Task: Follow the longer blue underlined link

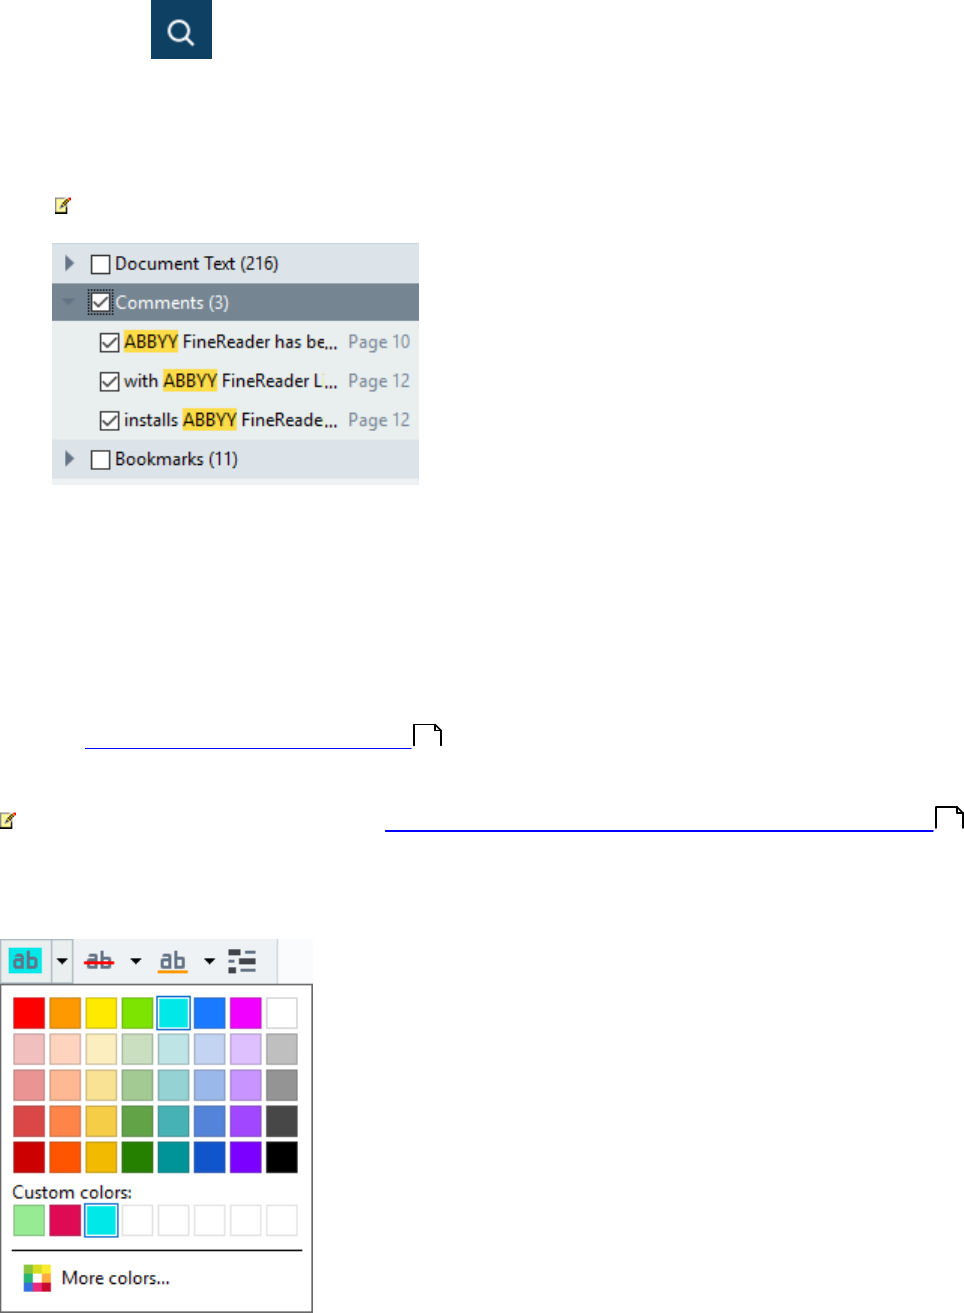Action: click(658, 822)
